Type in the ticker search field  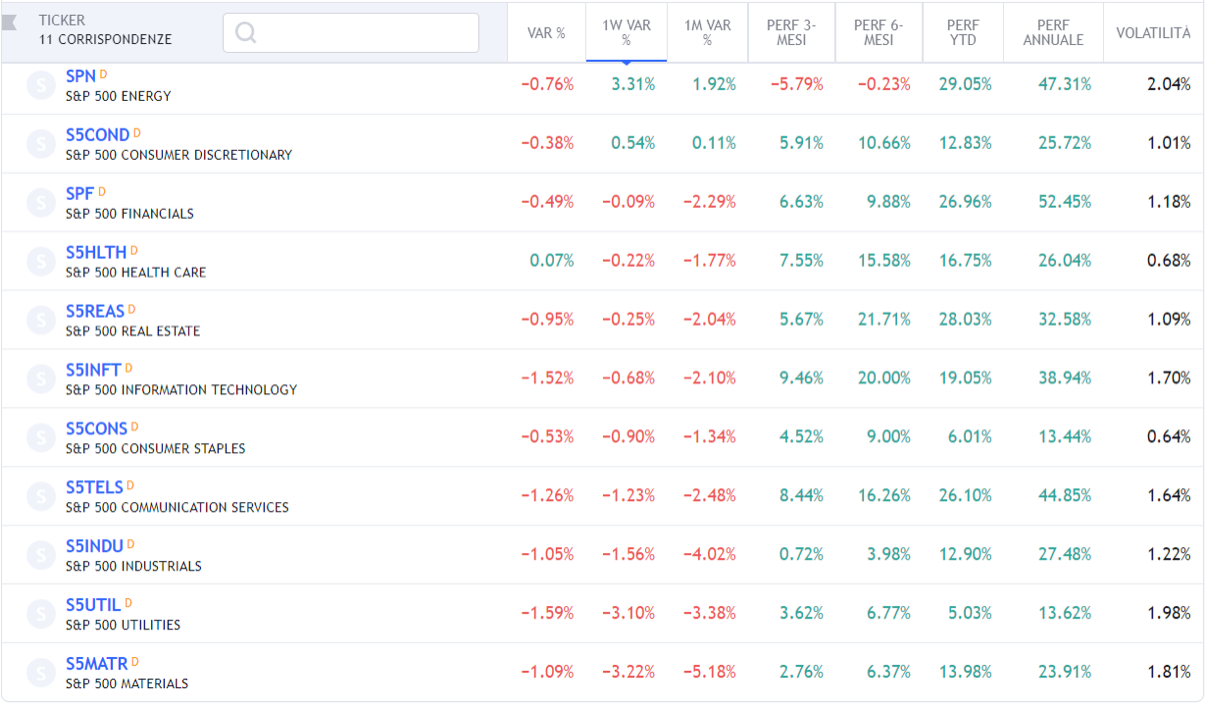pyautogui.click(x=365, y=32)
